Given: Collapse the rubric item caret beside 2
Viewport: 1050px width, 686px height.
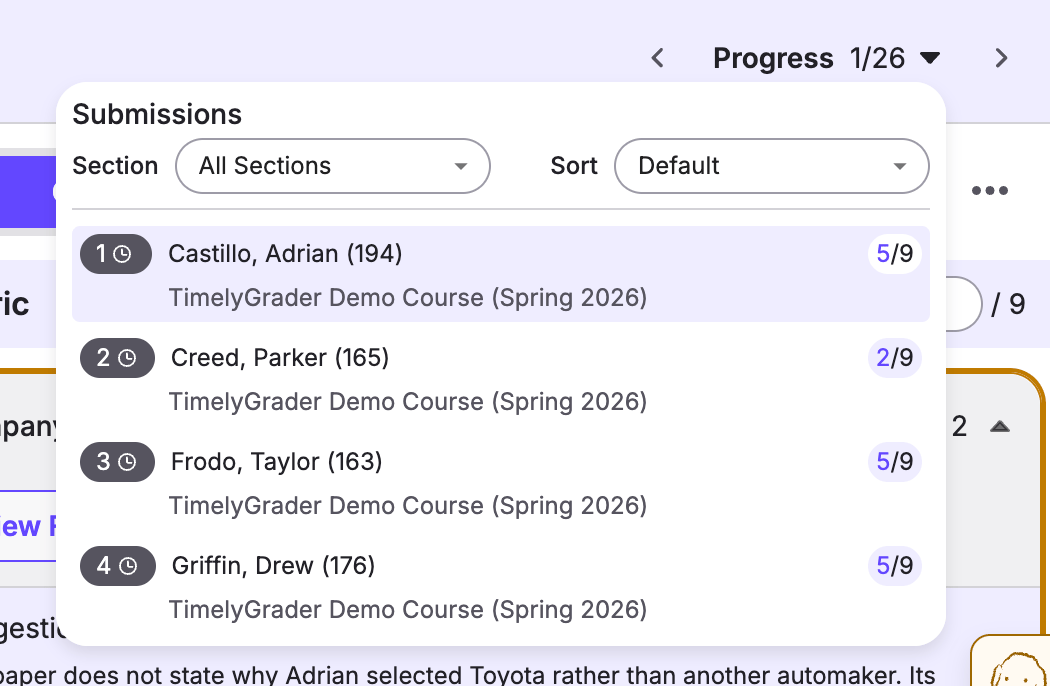Looking at the screenshot, I should [x=1000, y=427].
